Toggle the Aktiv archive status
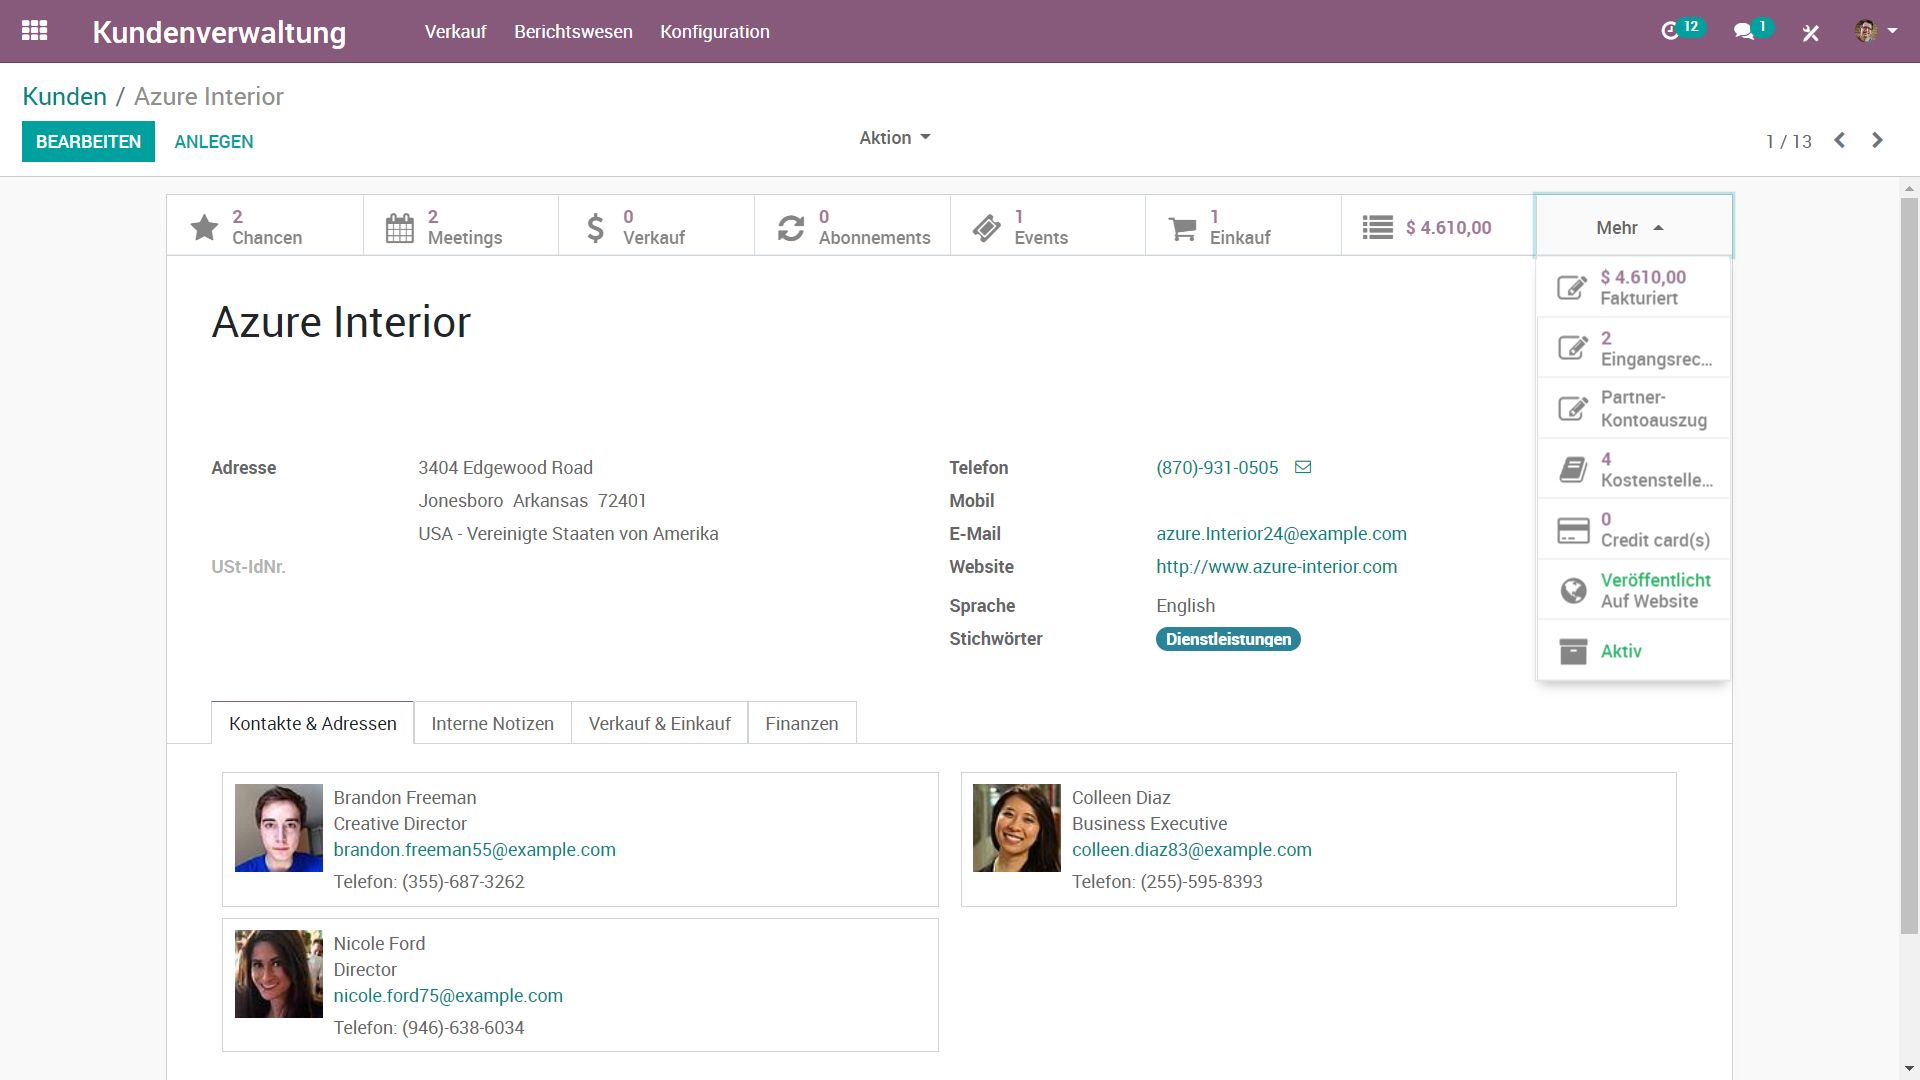This screenshot has width=1920, height=1080. [1633, 651]
